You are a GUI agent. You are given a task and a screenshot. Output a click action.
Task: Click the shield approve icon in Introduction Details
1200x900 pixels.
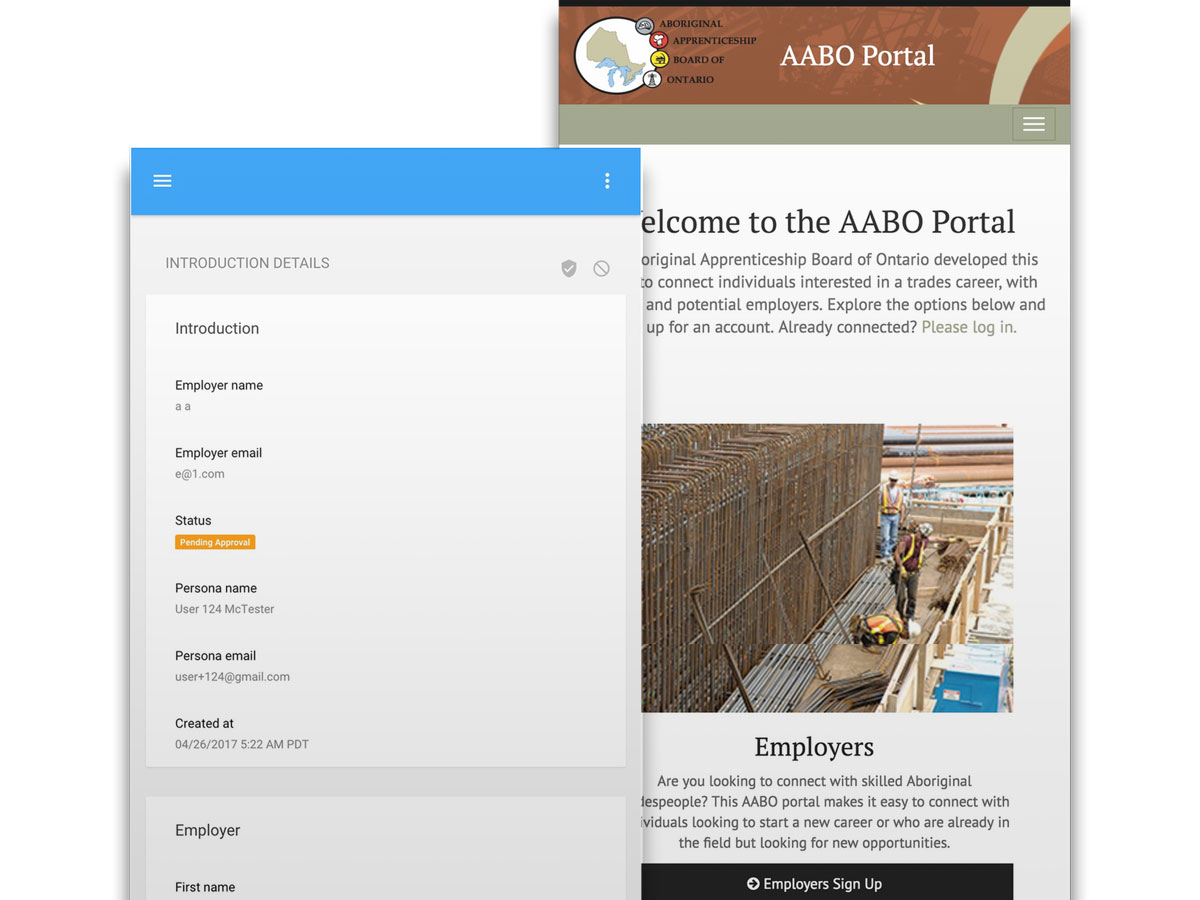(x=569, y=268)
